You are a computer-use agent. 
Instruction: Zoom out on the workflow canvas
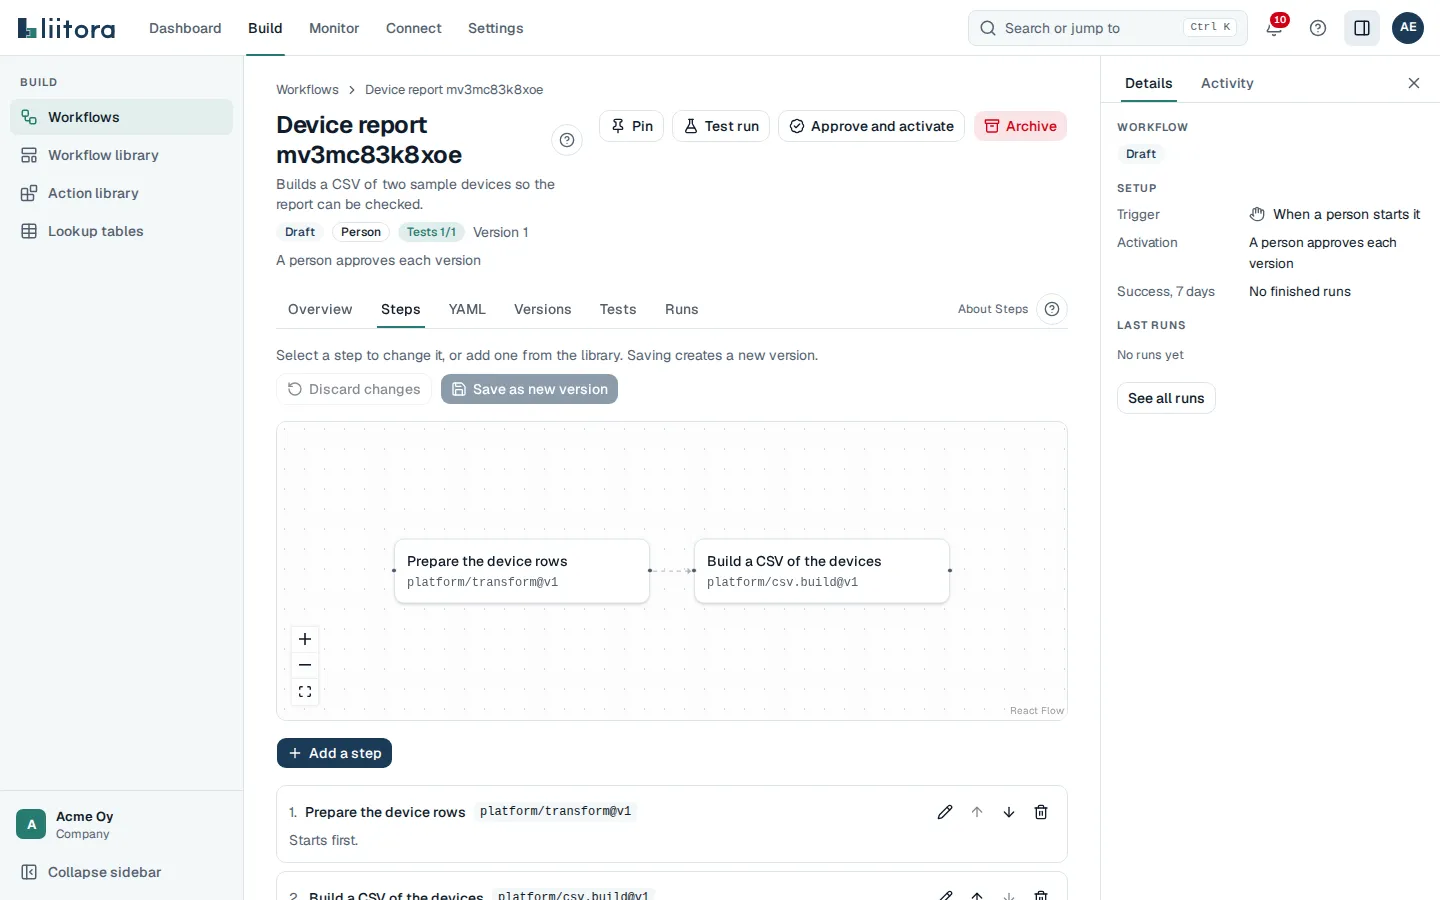point(305,665)
